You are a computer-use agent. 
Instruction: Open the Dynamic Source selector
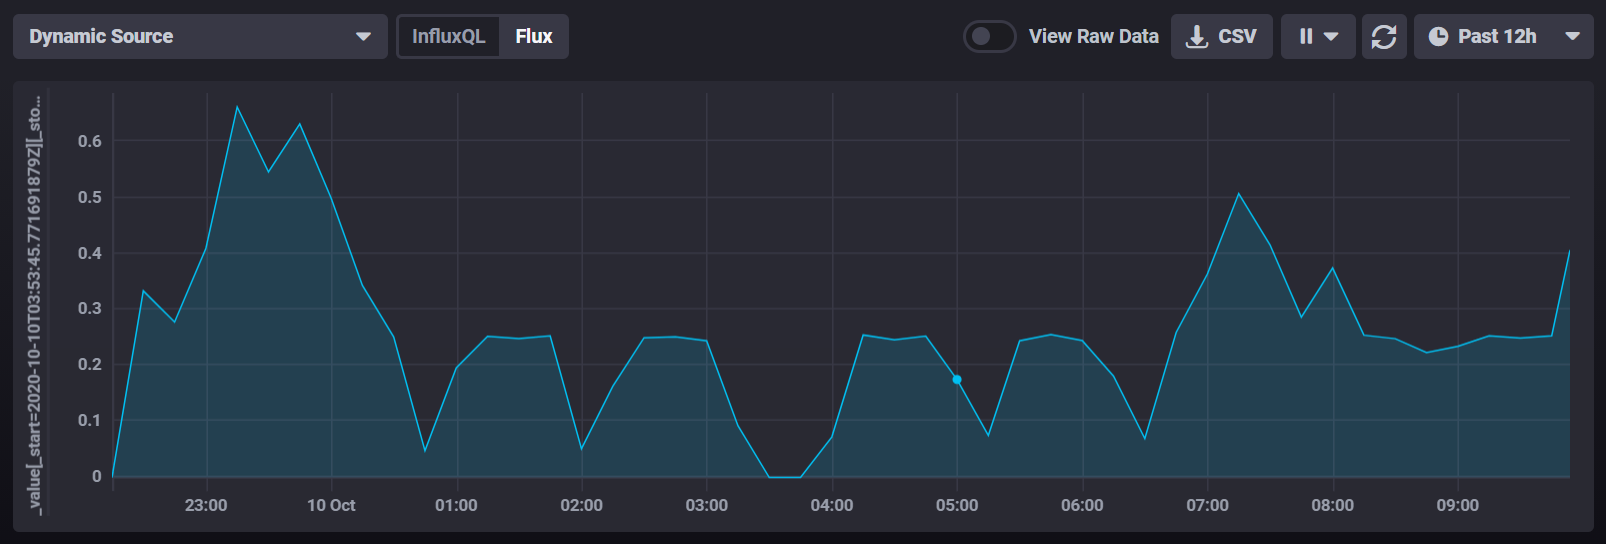(x=200, y=37)
